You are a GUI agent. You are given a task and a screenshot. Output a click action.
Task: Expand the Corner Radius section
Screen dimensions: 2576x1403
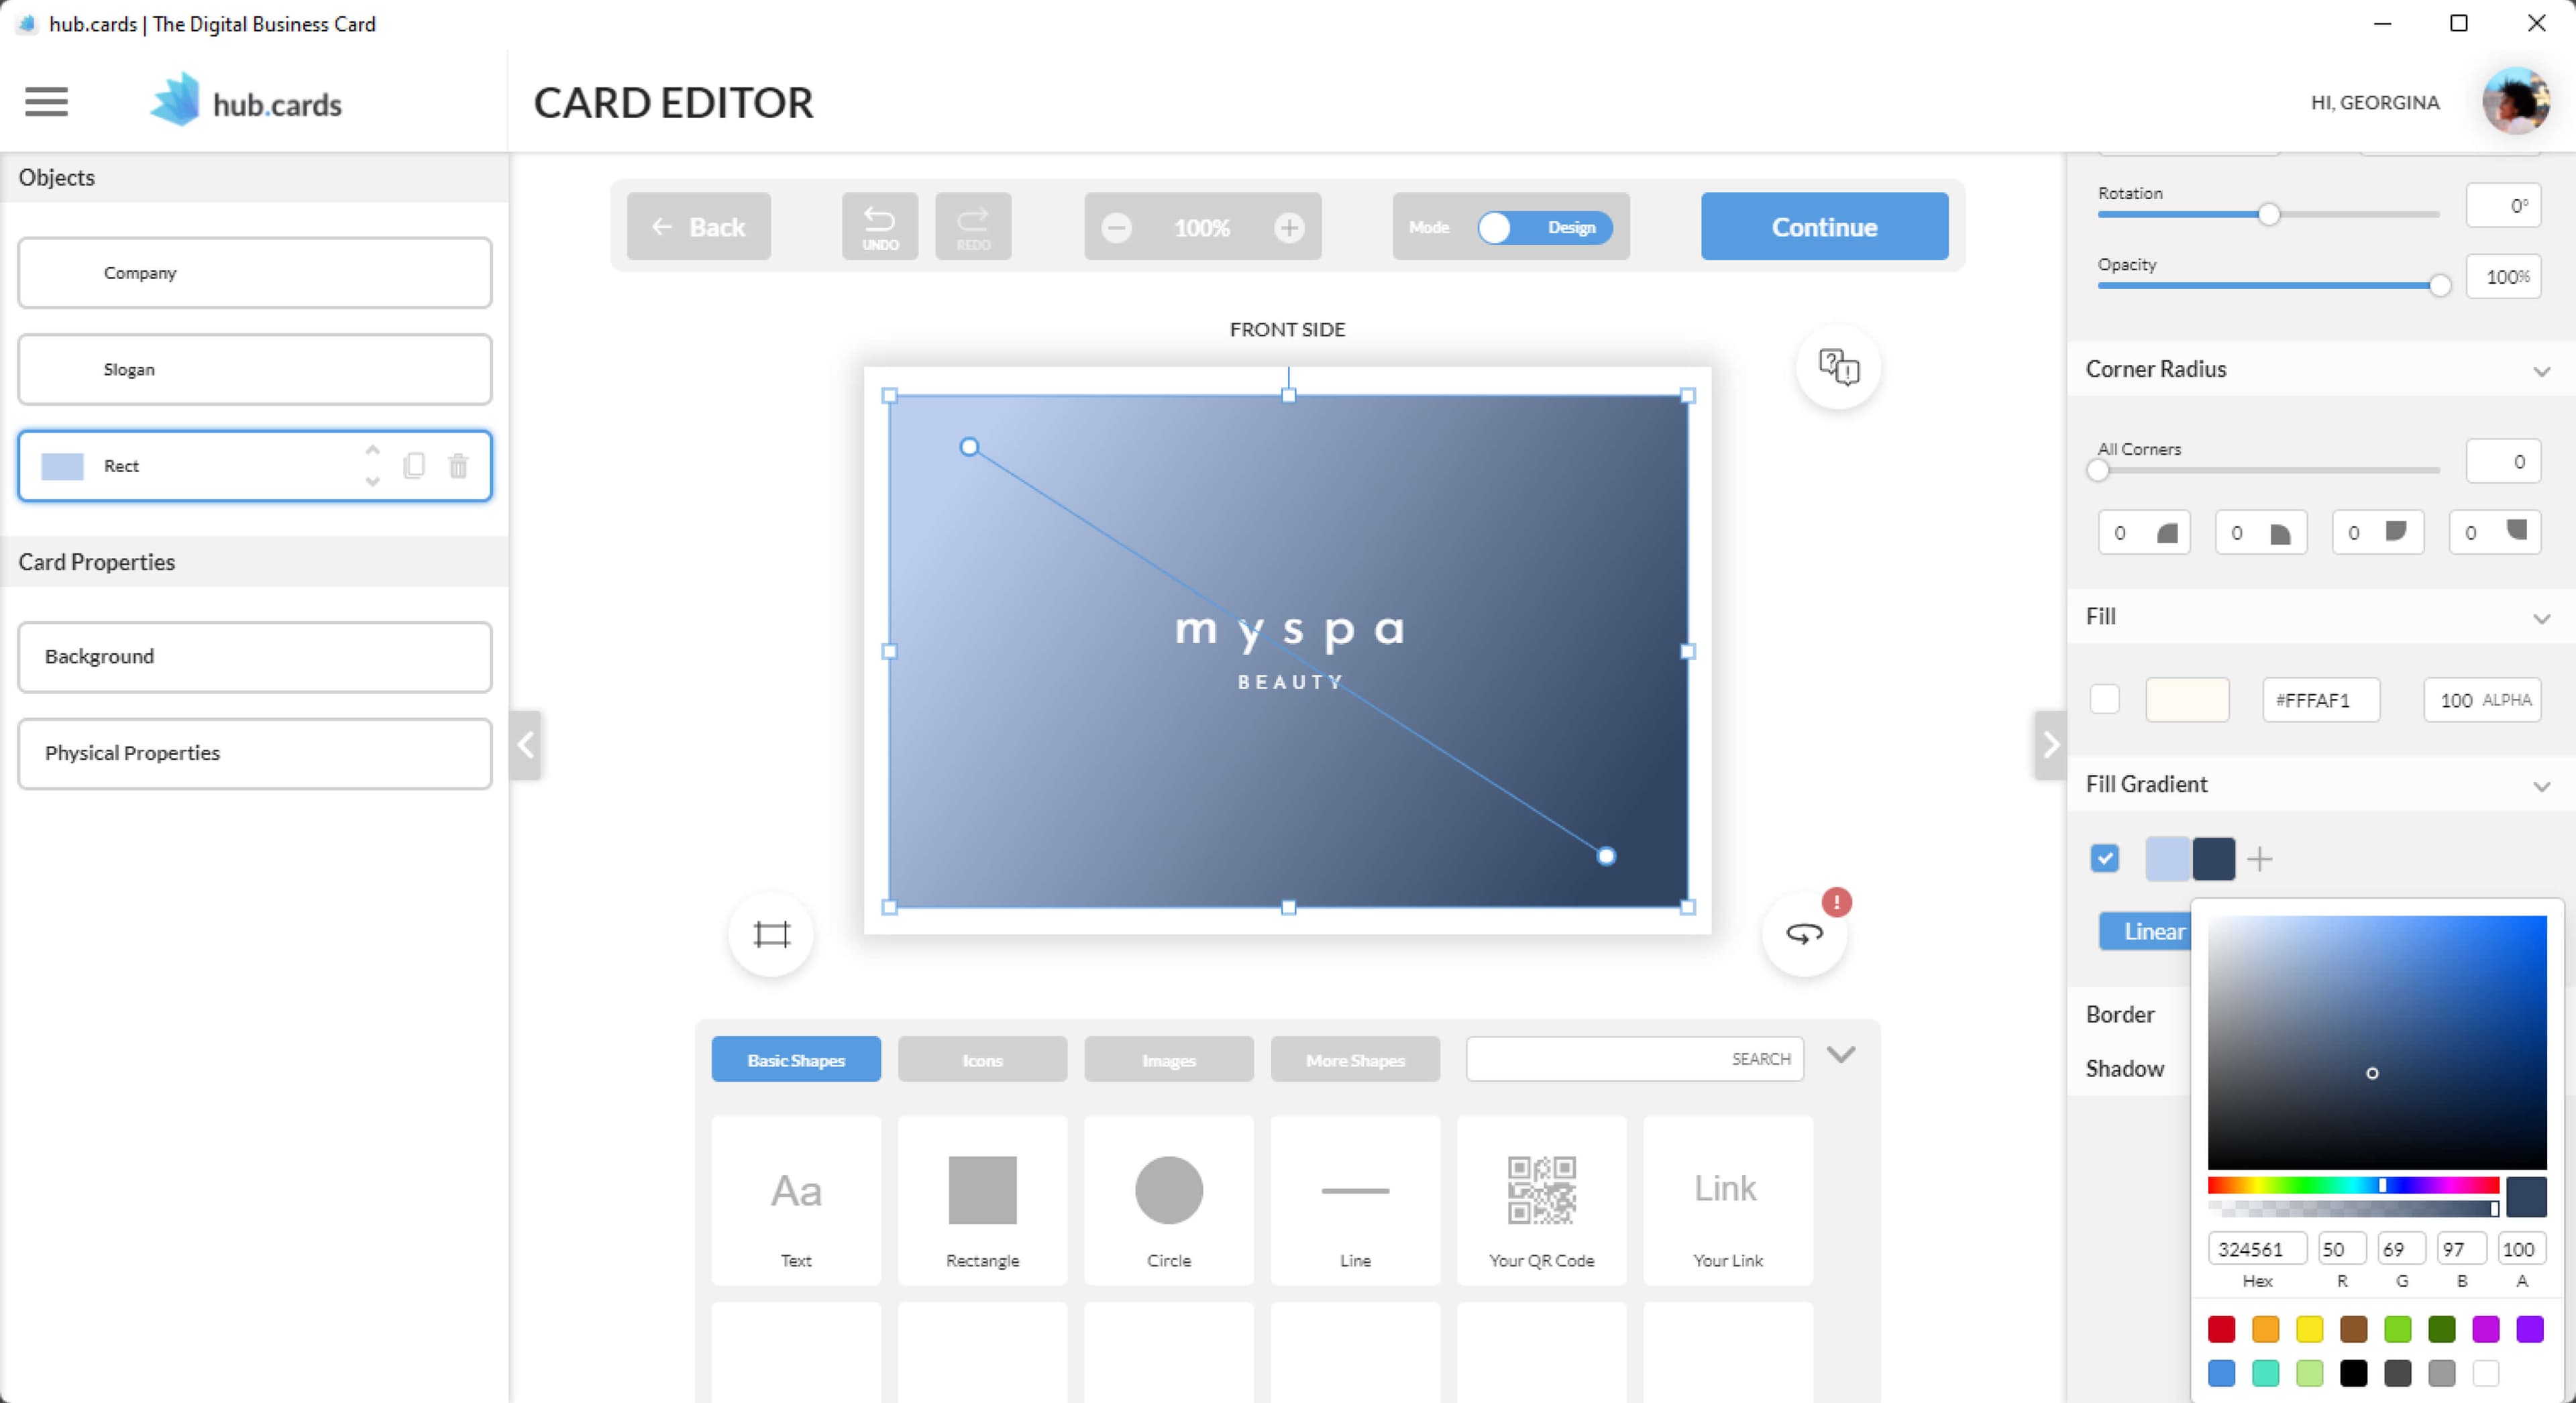tap(2540, 370)
